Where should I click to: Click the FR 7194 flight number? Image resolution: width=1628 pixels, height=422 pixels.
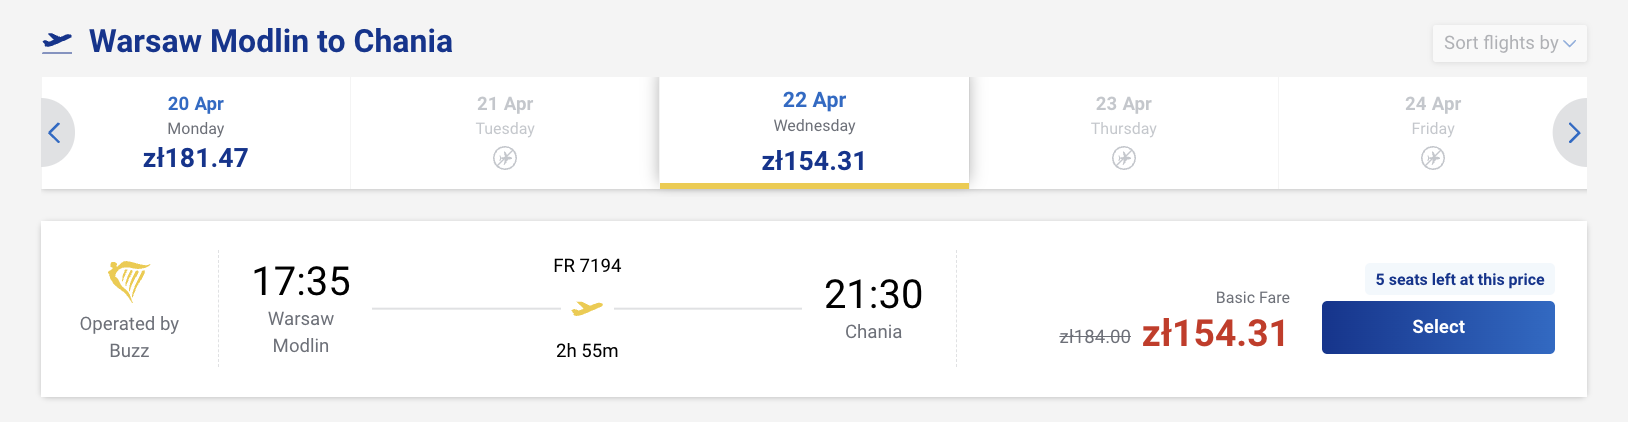pos(587,266)
